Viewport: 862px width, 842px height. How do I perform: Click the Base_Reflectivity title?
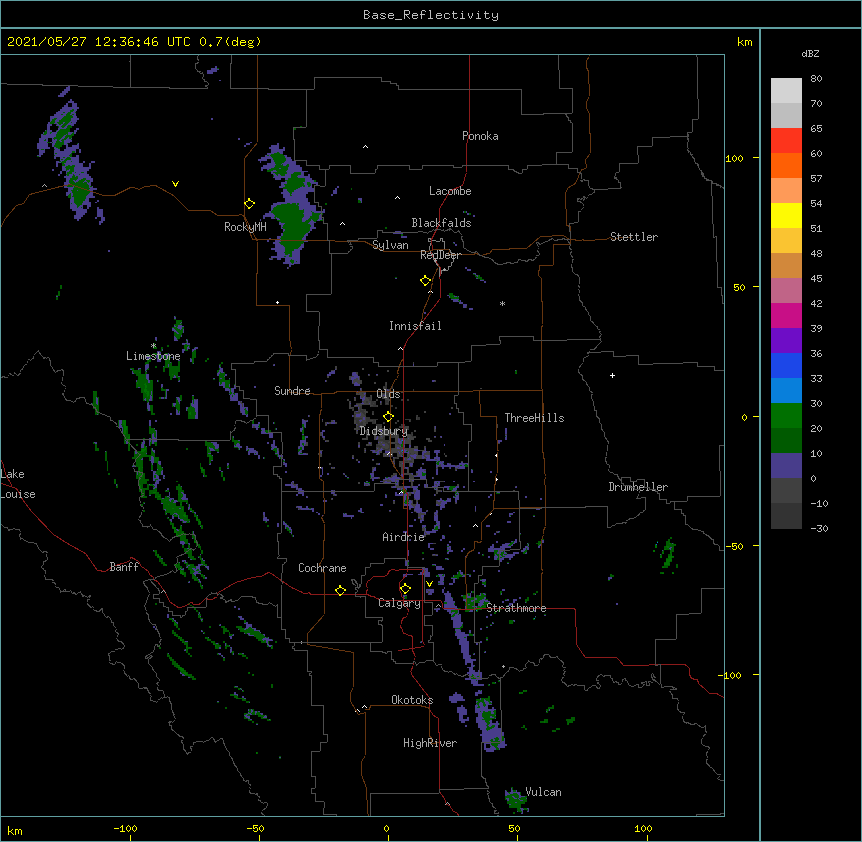pyautogui.click(x=431, y=15)
